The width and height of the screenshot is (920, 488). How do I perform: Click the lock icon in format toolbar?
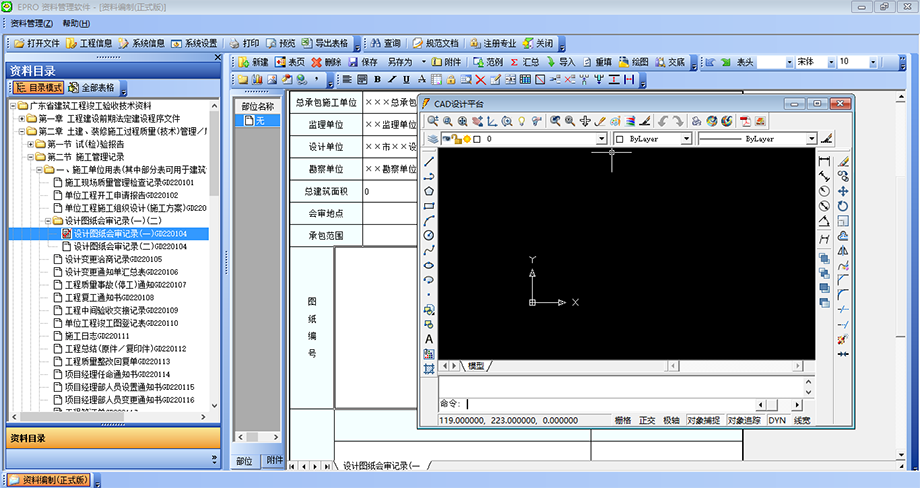pyautogui.click(x=451, y=79)
